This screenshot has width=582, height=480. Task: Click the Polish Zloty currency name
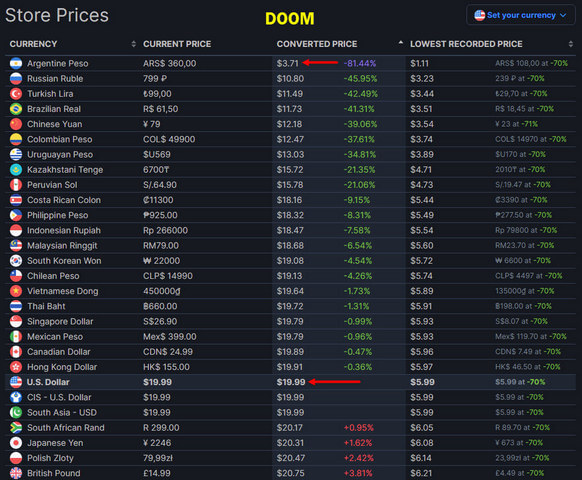(x=50, y=458)
